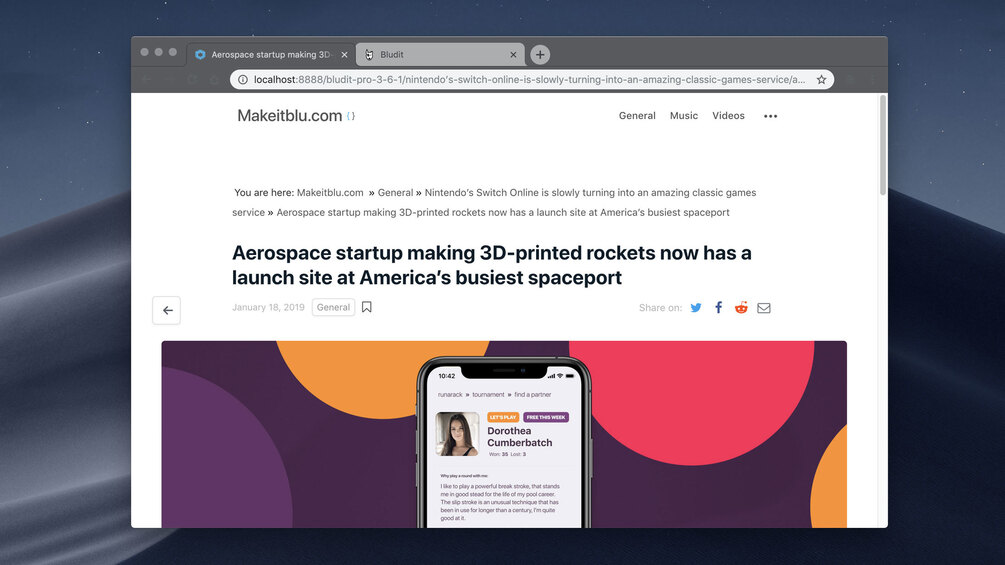The height and width of the screenshot is (565, 1005).
Task: Share the article on Twitter
Action: click(695, 307)
